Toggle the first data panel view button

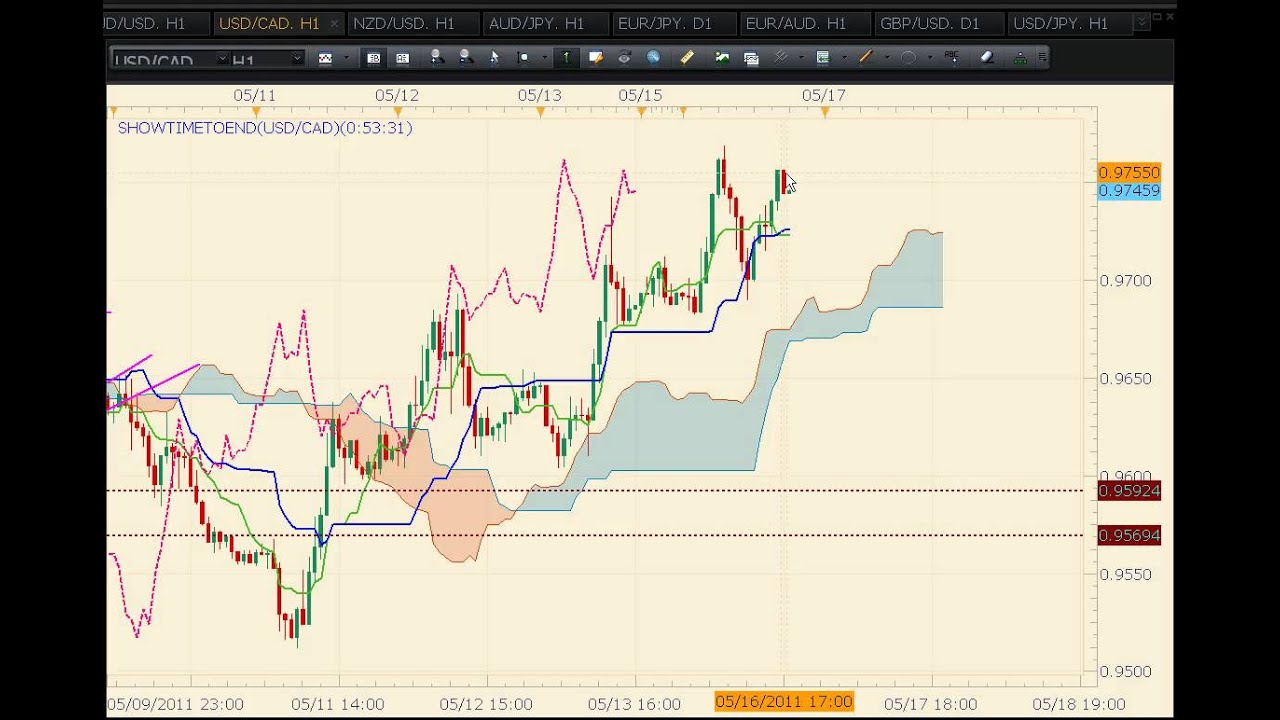(x=374, y=58)
